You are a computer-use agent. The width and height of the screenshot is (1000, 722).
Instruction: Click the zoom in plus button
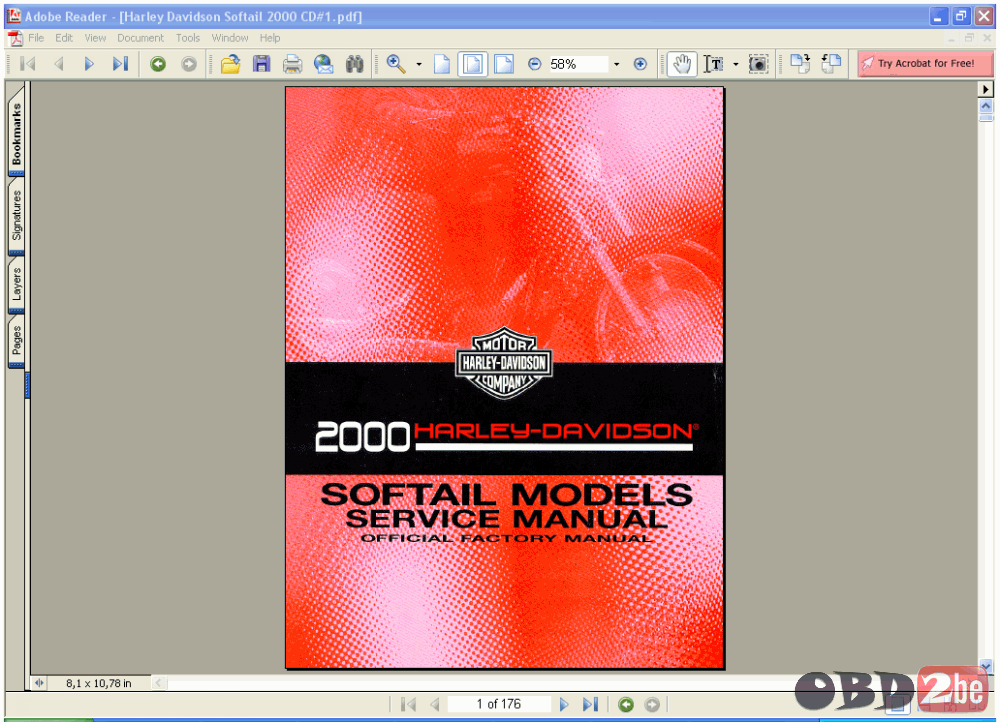(x=640, y=64)
